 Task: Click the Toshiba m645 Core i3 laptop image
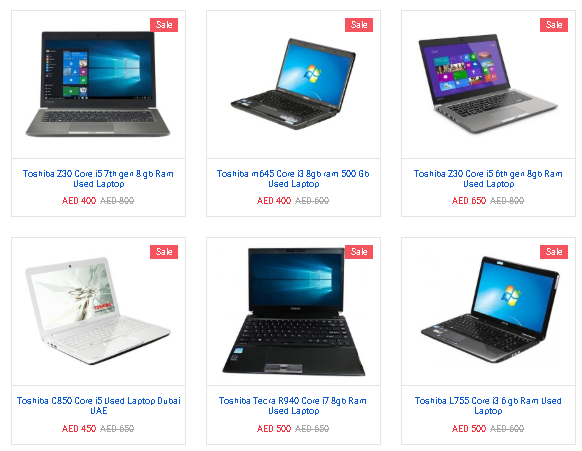(x=293, y=84)
